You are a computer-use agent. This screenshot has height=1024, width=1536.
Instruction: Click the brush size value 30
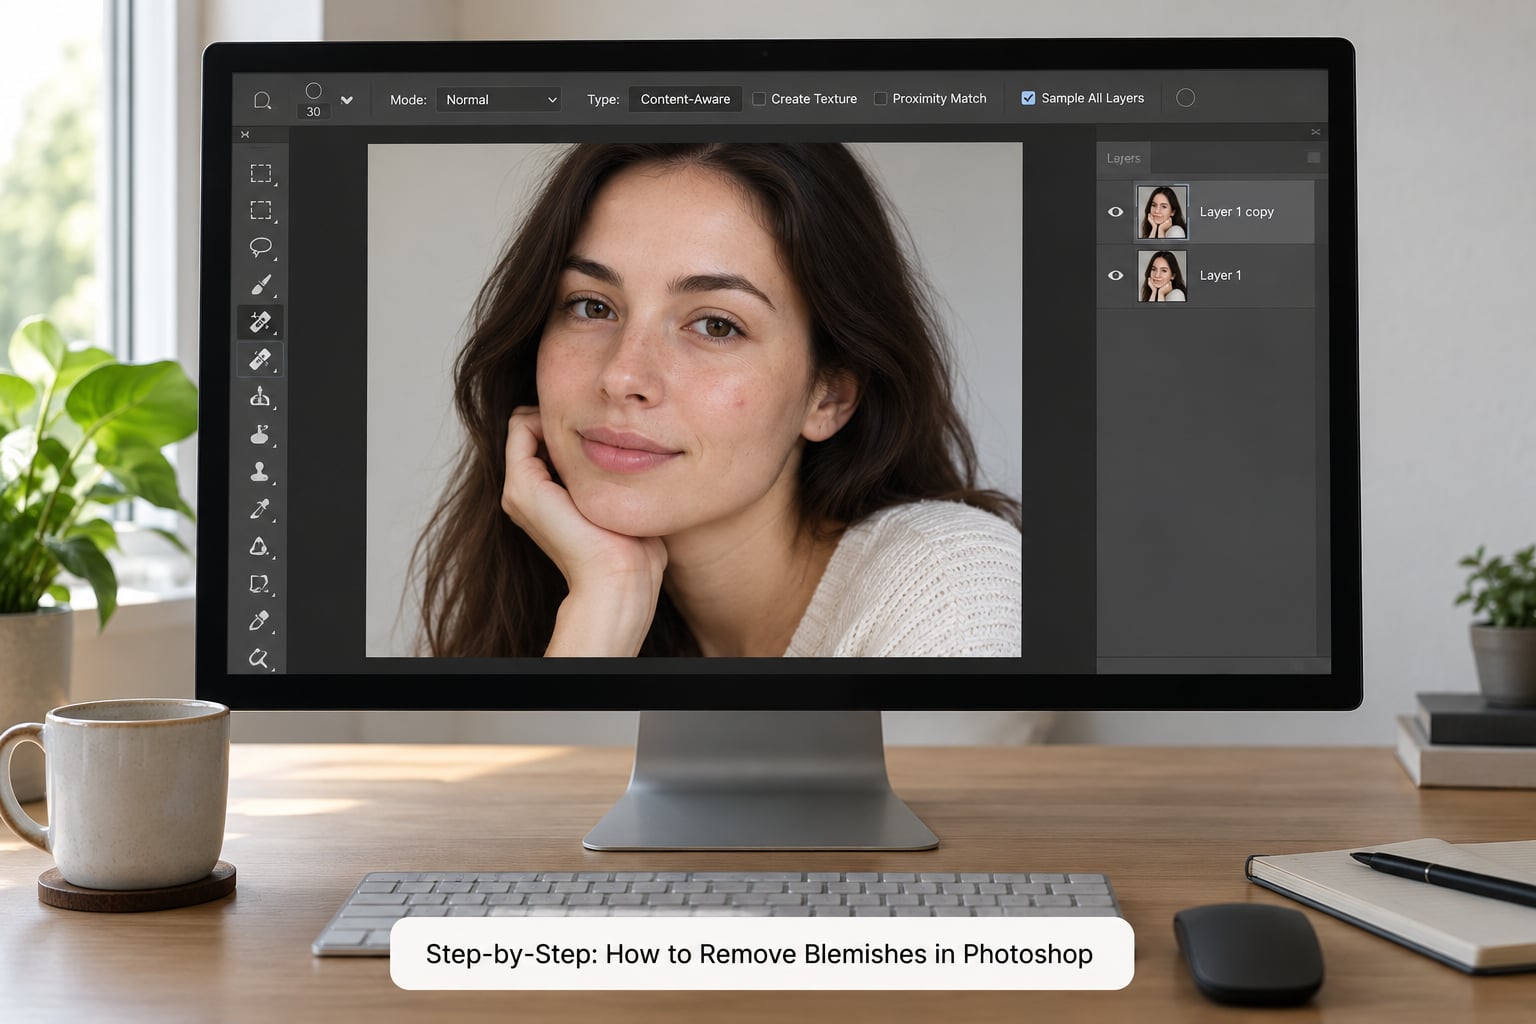coord(313,112)
